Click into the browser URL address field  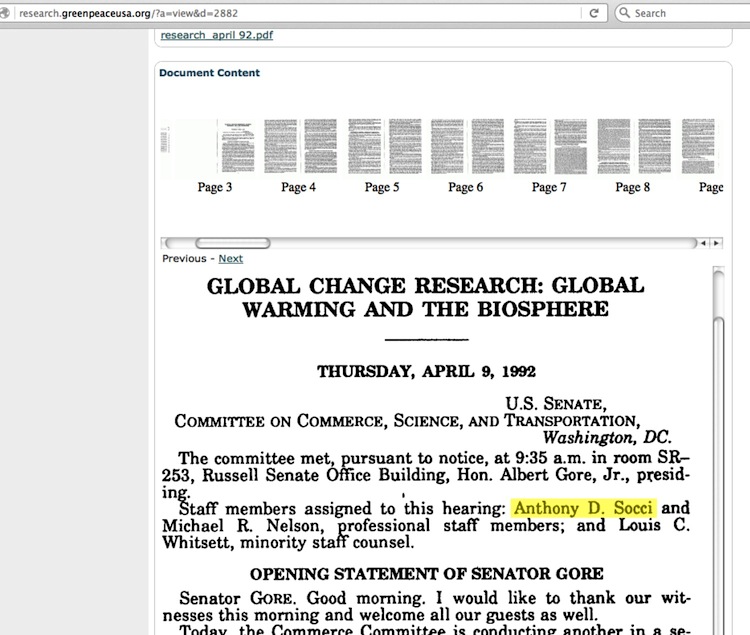(x=300, y=13)
